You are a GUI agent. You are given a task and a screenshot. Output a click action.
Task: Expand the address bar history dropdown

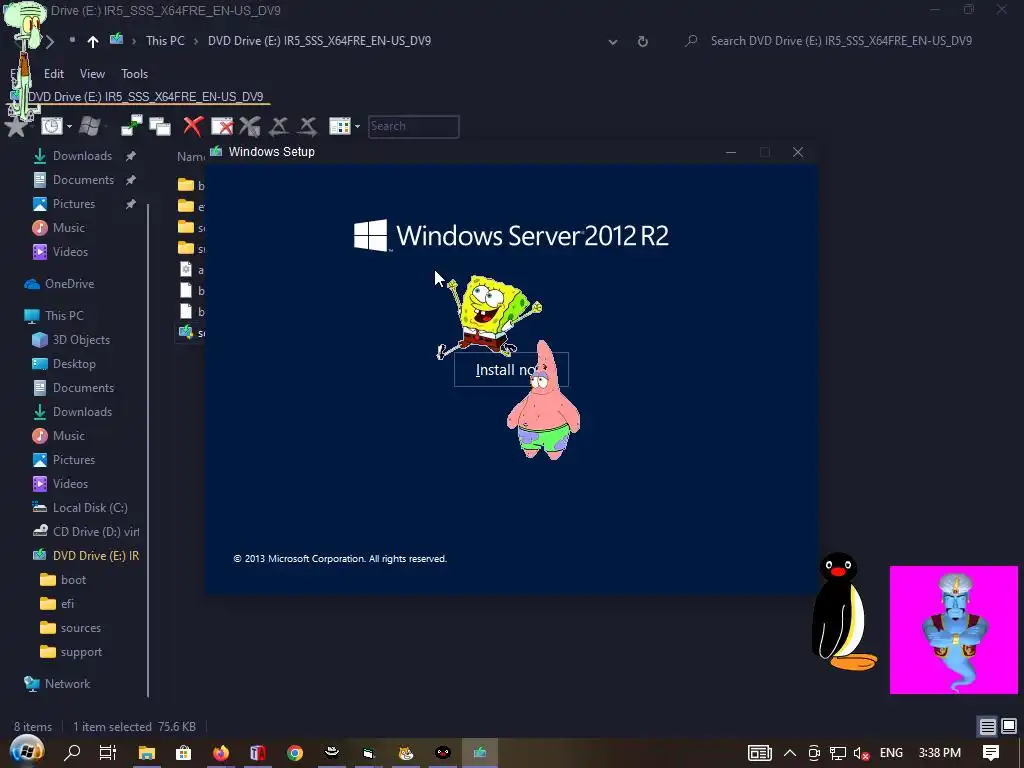[613, 41]
